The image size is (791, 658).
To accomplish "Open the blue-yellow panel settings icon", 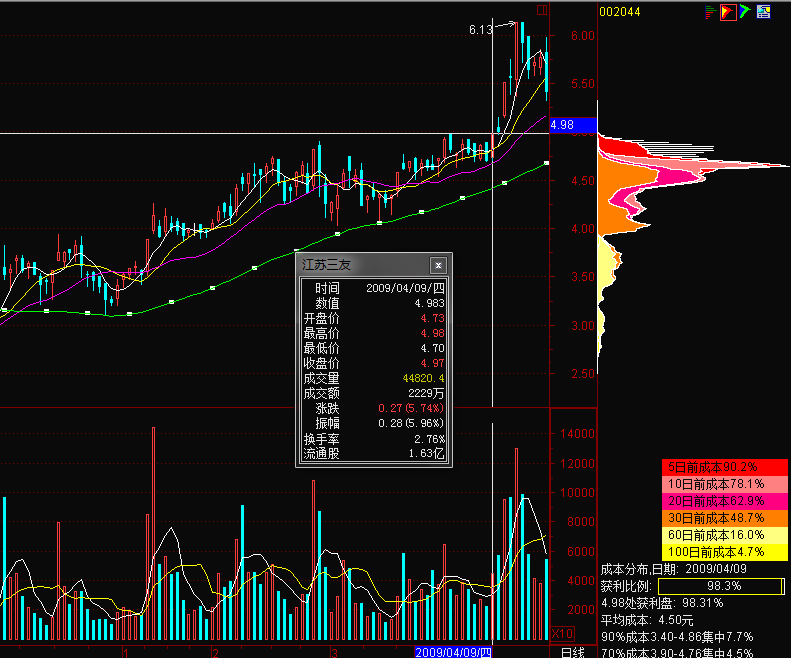I will [x=764, y=12].
